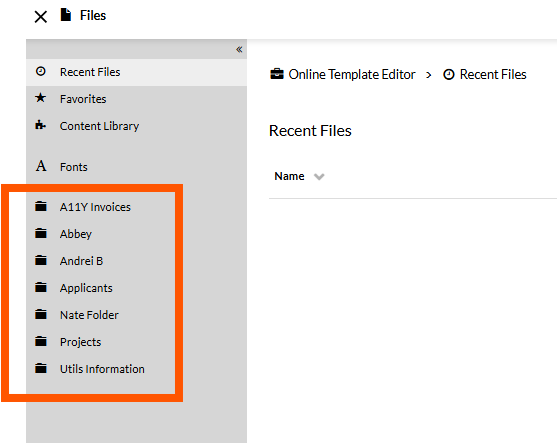Sort files using Name column arrow
The image size is (557, 443).
319,177
